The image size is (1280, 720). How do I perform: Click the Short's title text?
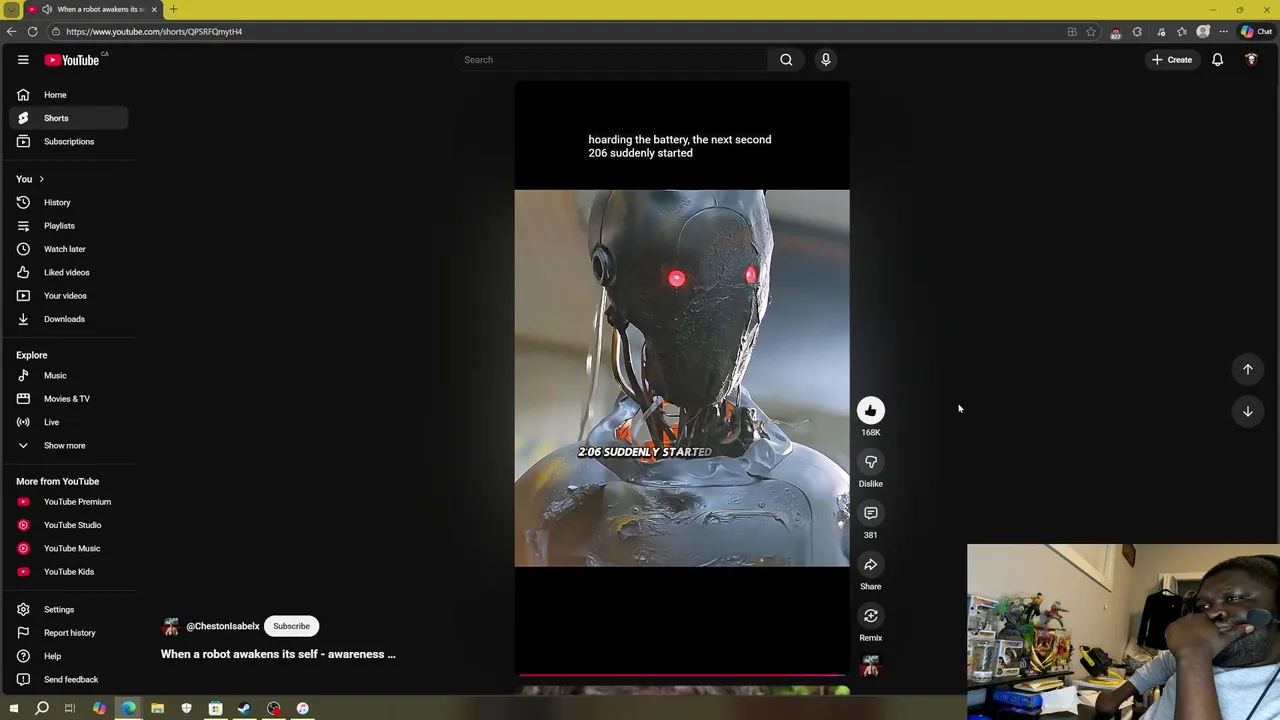278,654
